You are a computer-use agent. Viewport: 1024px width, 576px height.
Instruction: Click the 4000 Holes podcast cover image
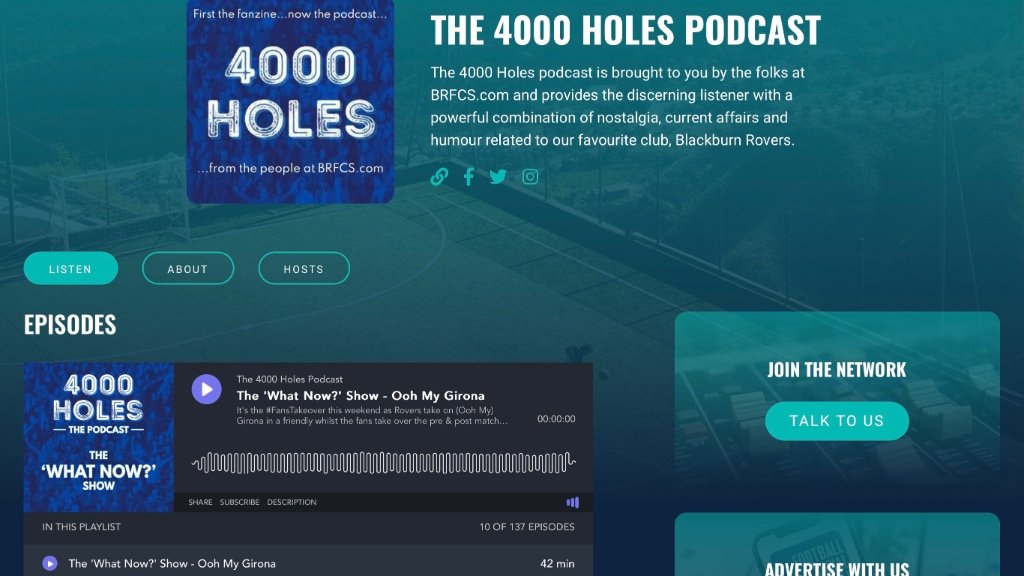click(x=290, y=100)
